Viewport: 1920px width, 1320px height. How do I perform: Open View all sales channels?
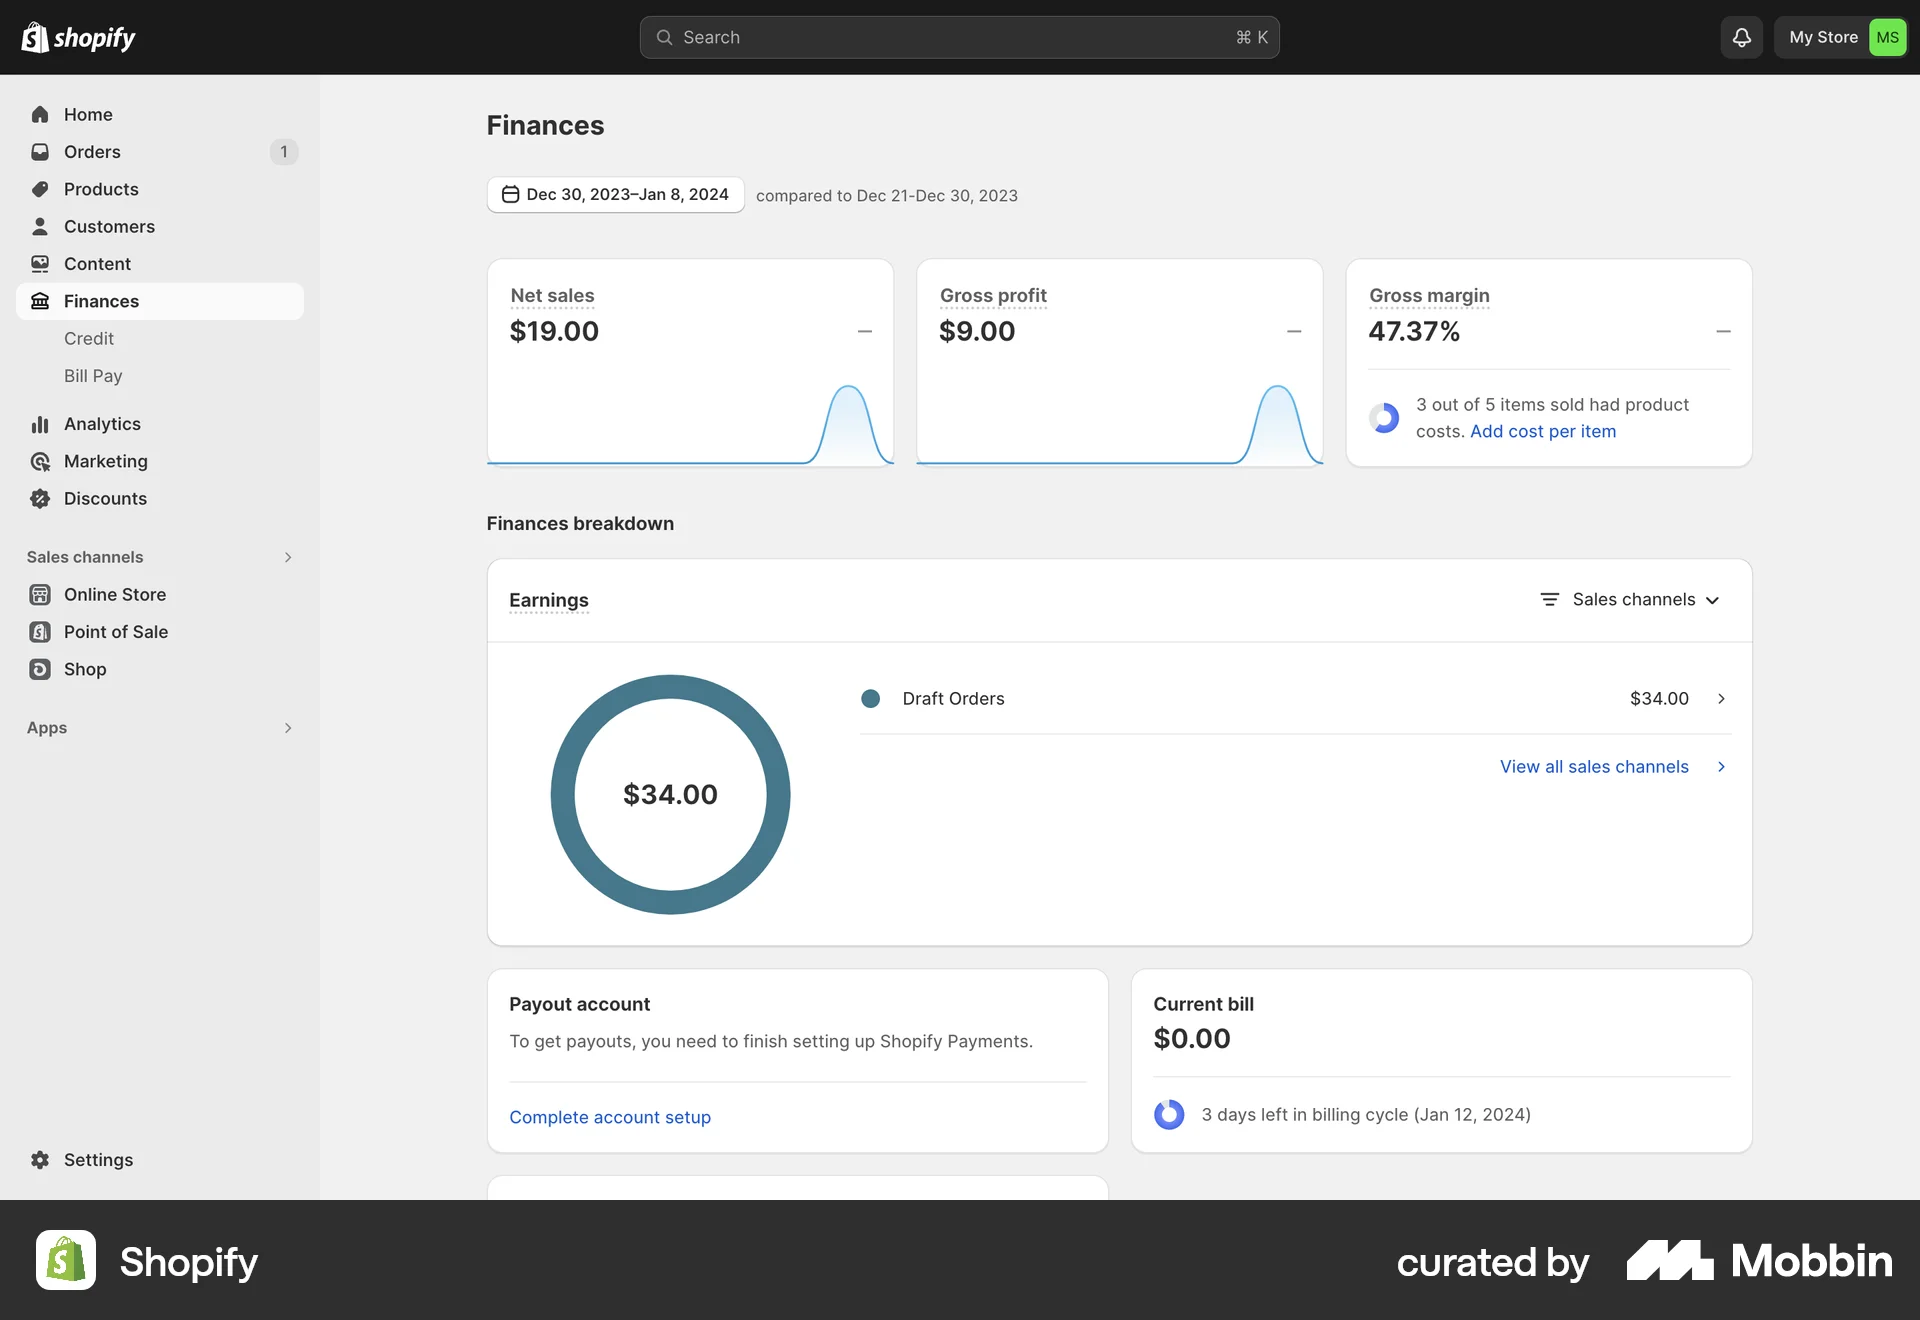point(1594,766)
